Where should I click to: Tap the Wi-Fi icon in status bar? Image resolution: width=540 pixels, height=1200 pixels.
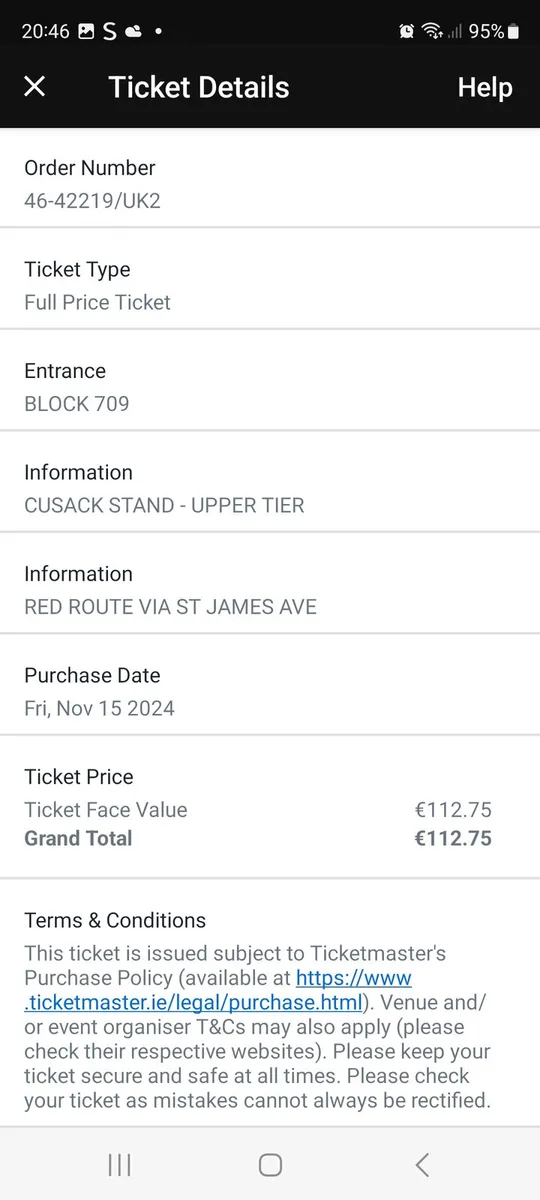pyautogui.click(x=432, y=31)
